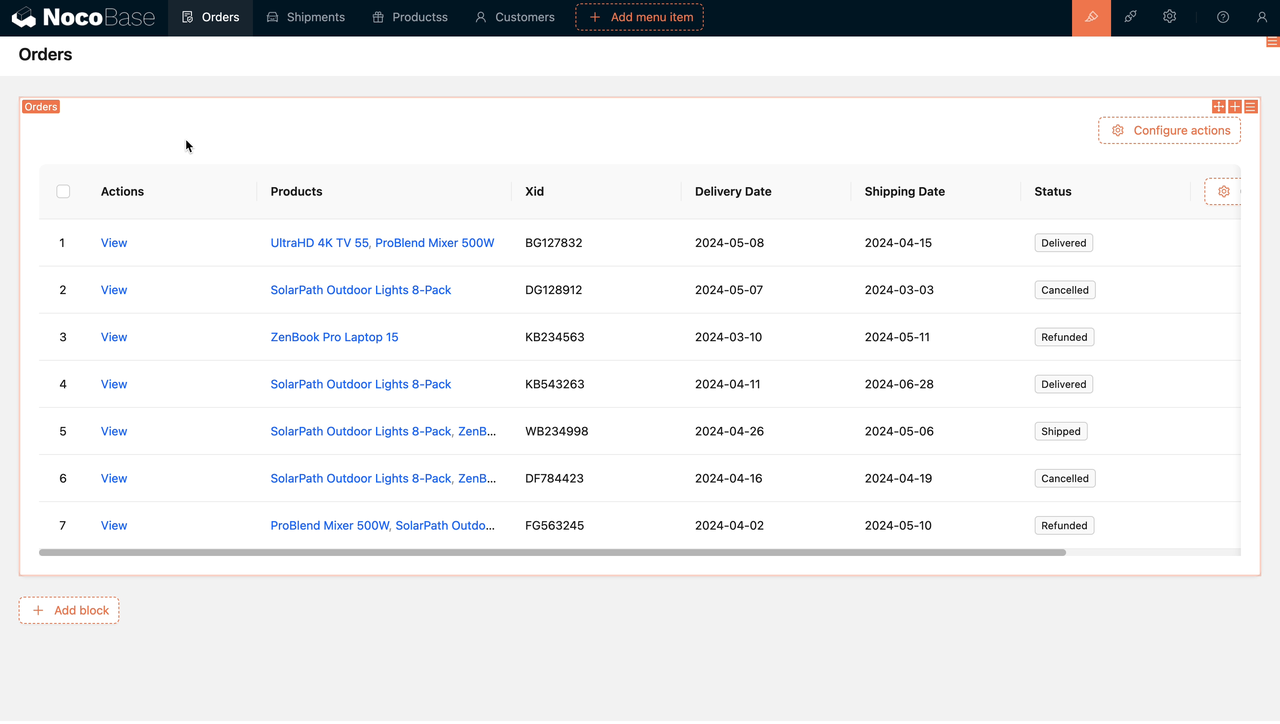Click Xid cell KB234563
The image size is (1280, 724).
(555, 337)
